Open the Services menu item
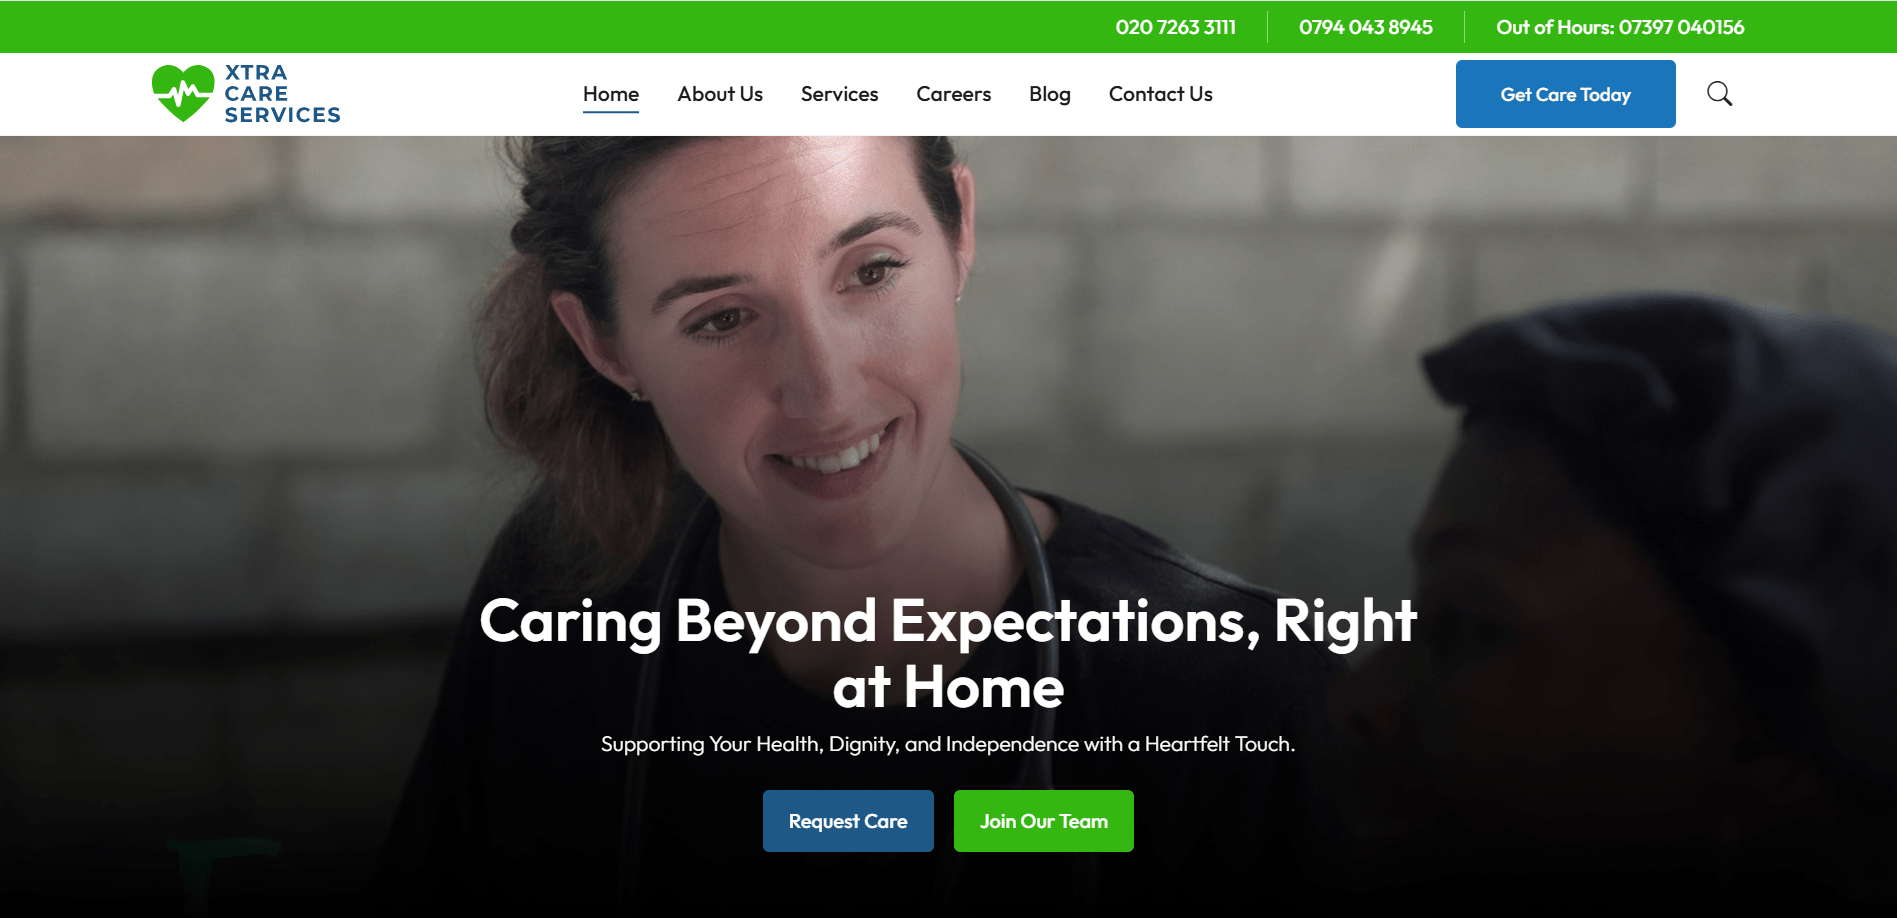The image size is (1897, 918). 839,94
